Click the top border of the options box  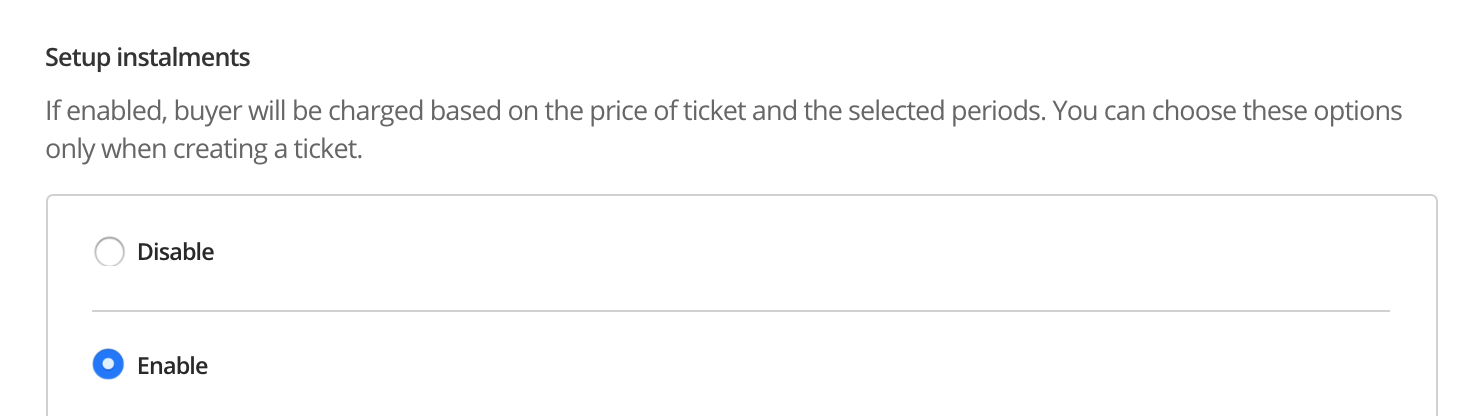[740, 195]
